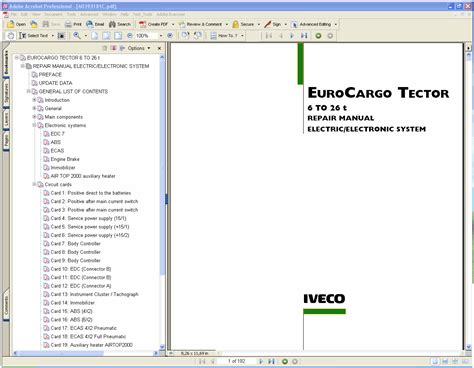Collapse the GENERAL LIST OF CONTENTS bookmark

pos(28,91)
